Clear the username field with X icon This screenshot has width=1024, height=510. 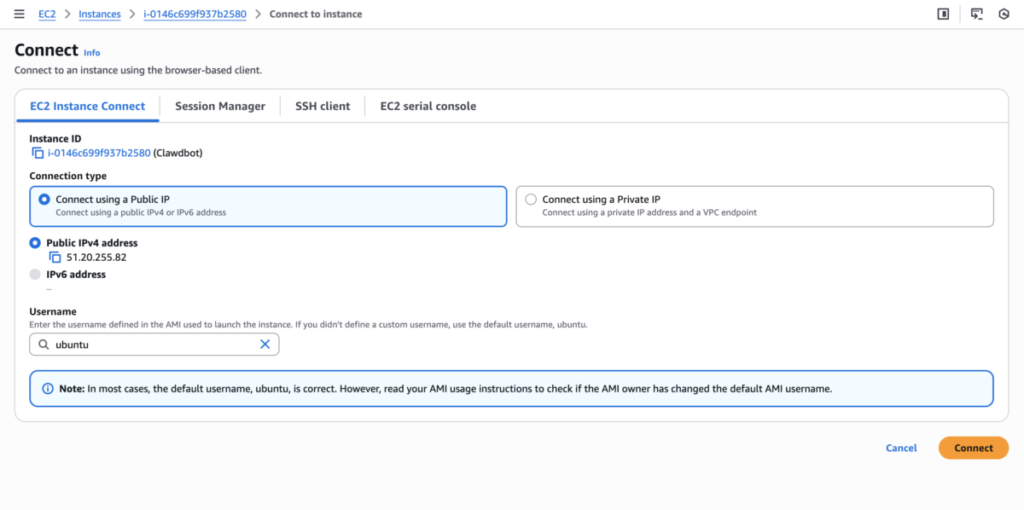point(265,344)
